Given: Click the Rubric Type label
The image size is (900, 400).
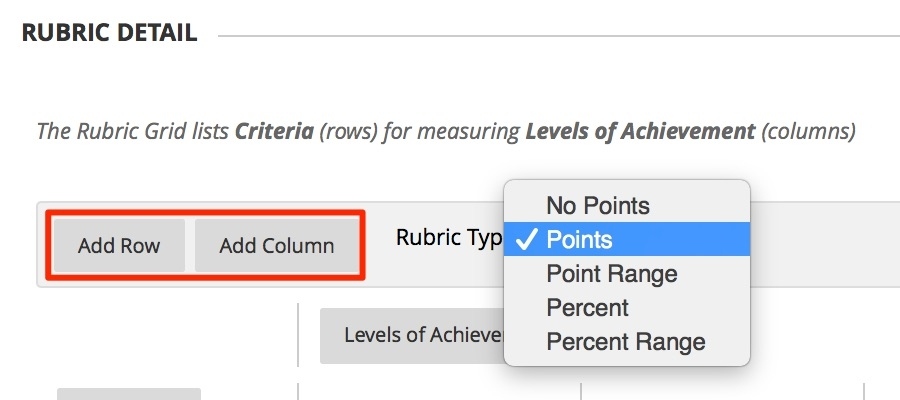Looking at the screenshot, I should (446, 237).
